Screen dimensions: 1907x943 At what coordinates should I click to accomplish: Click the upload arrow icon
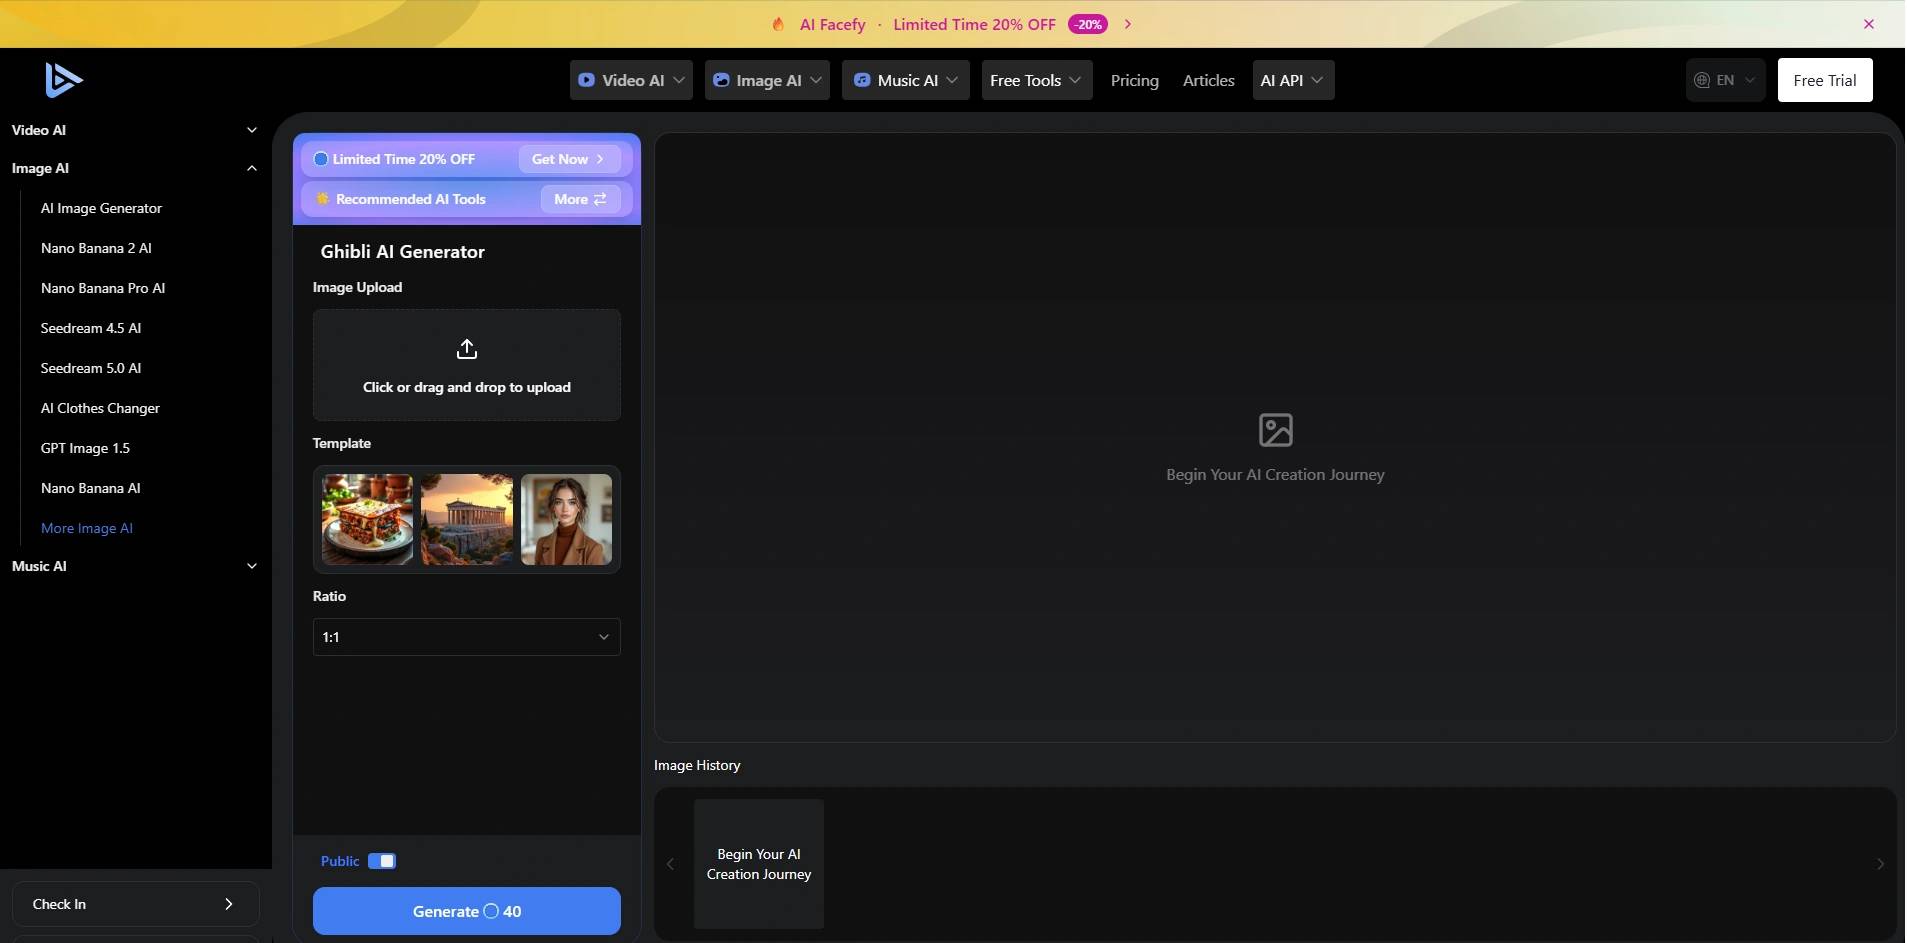coord(466,349)
